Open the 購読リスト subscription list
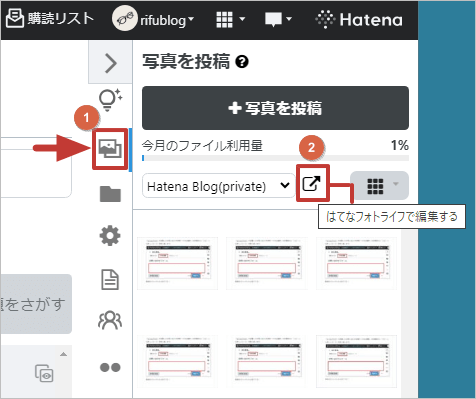476x399 pixels. click(49, 18)
